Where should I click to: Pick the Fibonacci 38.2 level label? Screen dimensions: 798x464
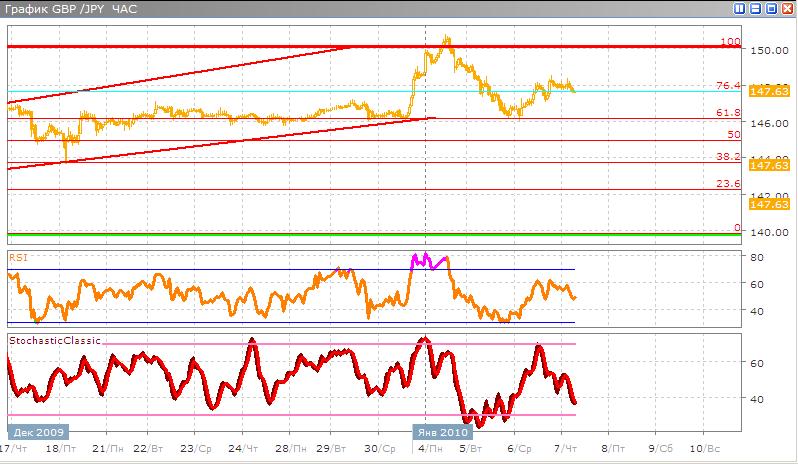[729, 157]
